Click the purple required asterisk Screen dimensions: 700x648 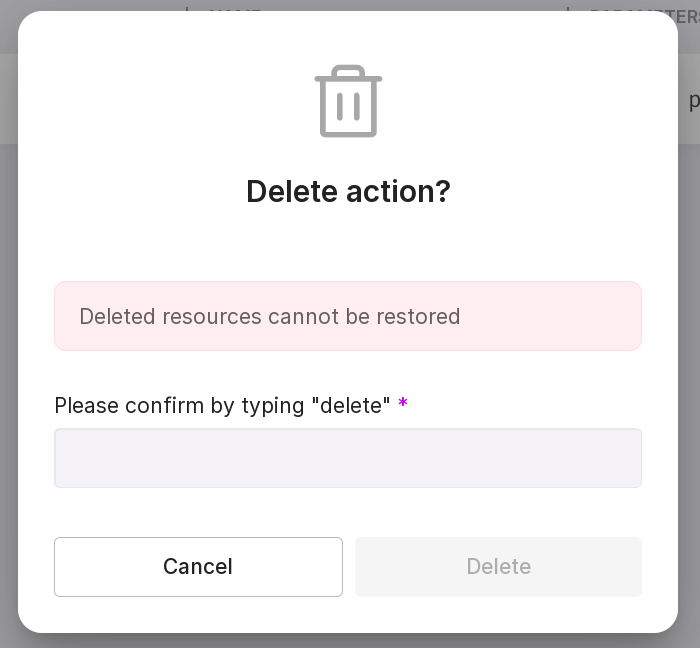coord(403,404)
